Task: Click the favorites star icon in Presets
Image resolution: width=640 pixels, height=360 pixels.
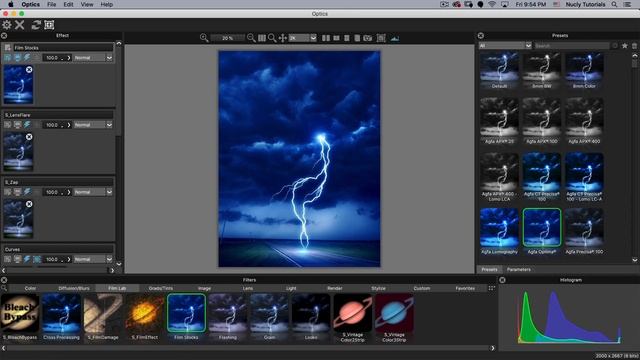Action: coord(624,46)
